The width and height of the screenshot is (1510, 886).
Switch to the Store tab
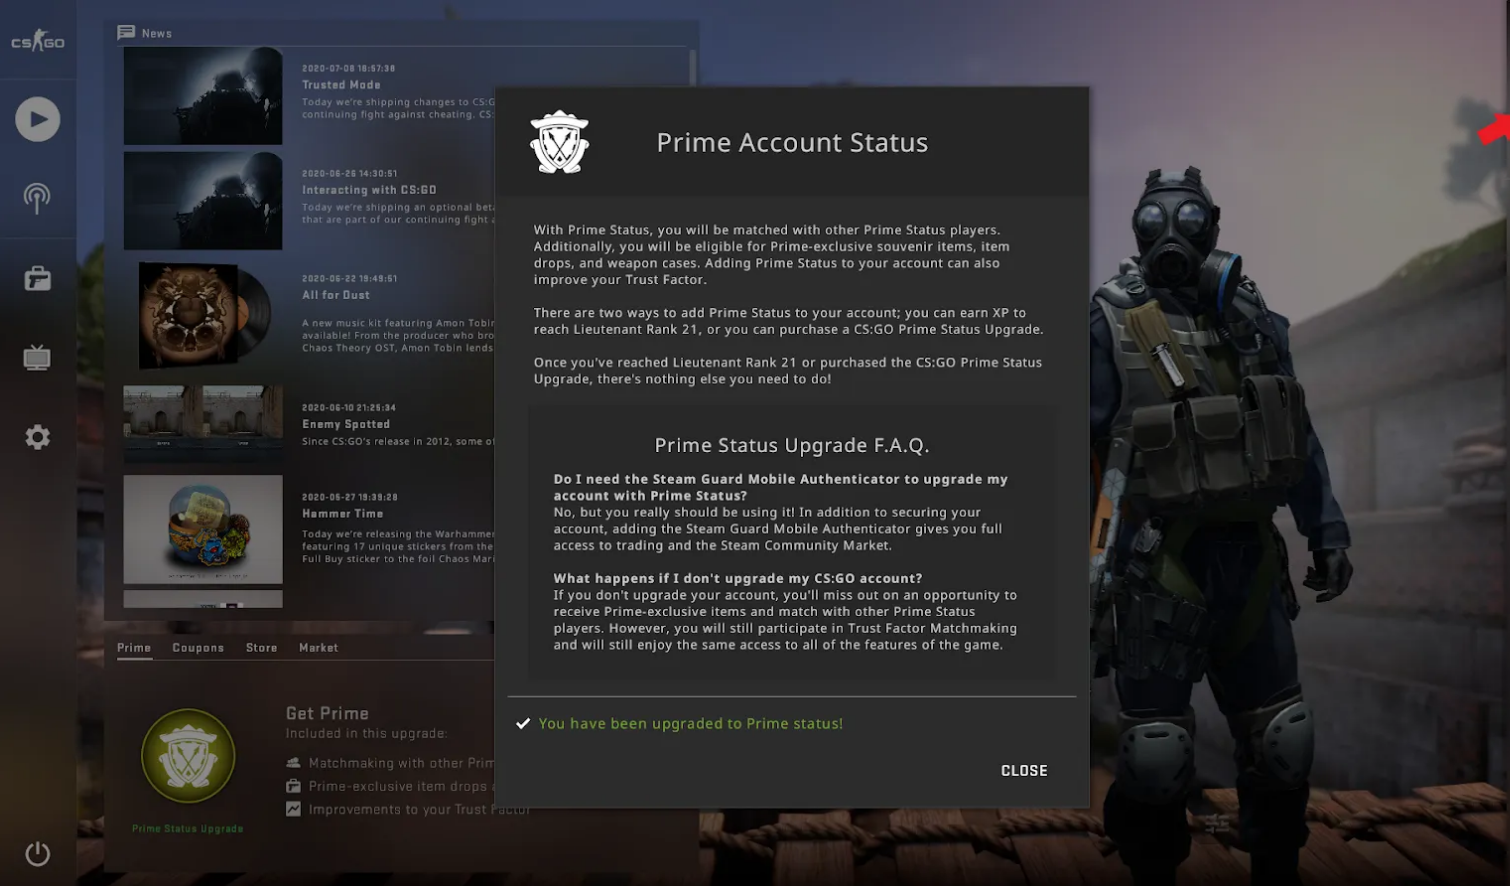(x=262, y=648)
